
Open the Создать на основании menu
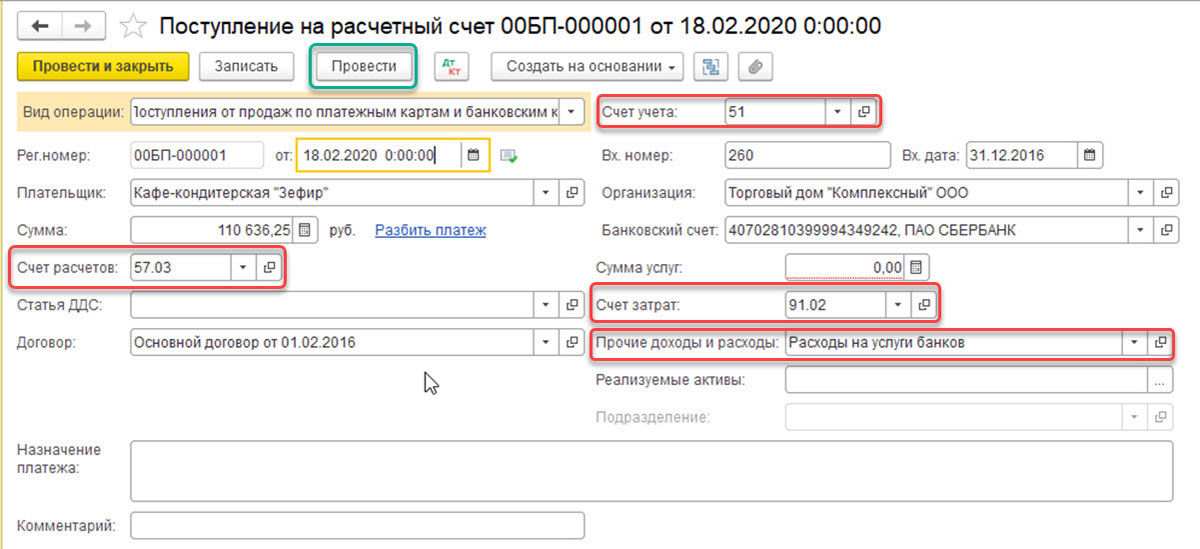586,67
